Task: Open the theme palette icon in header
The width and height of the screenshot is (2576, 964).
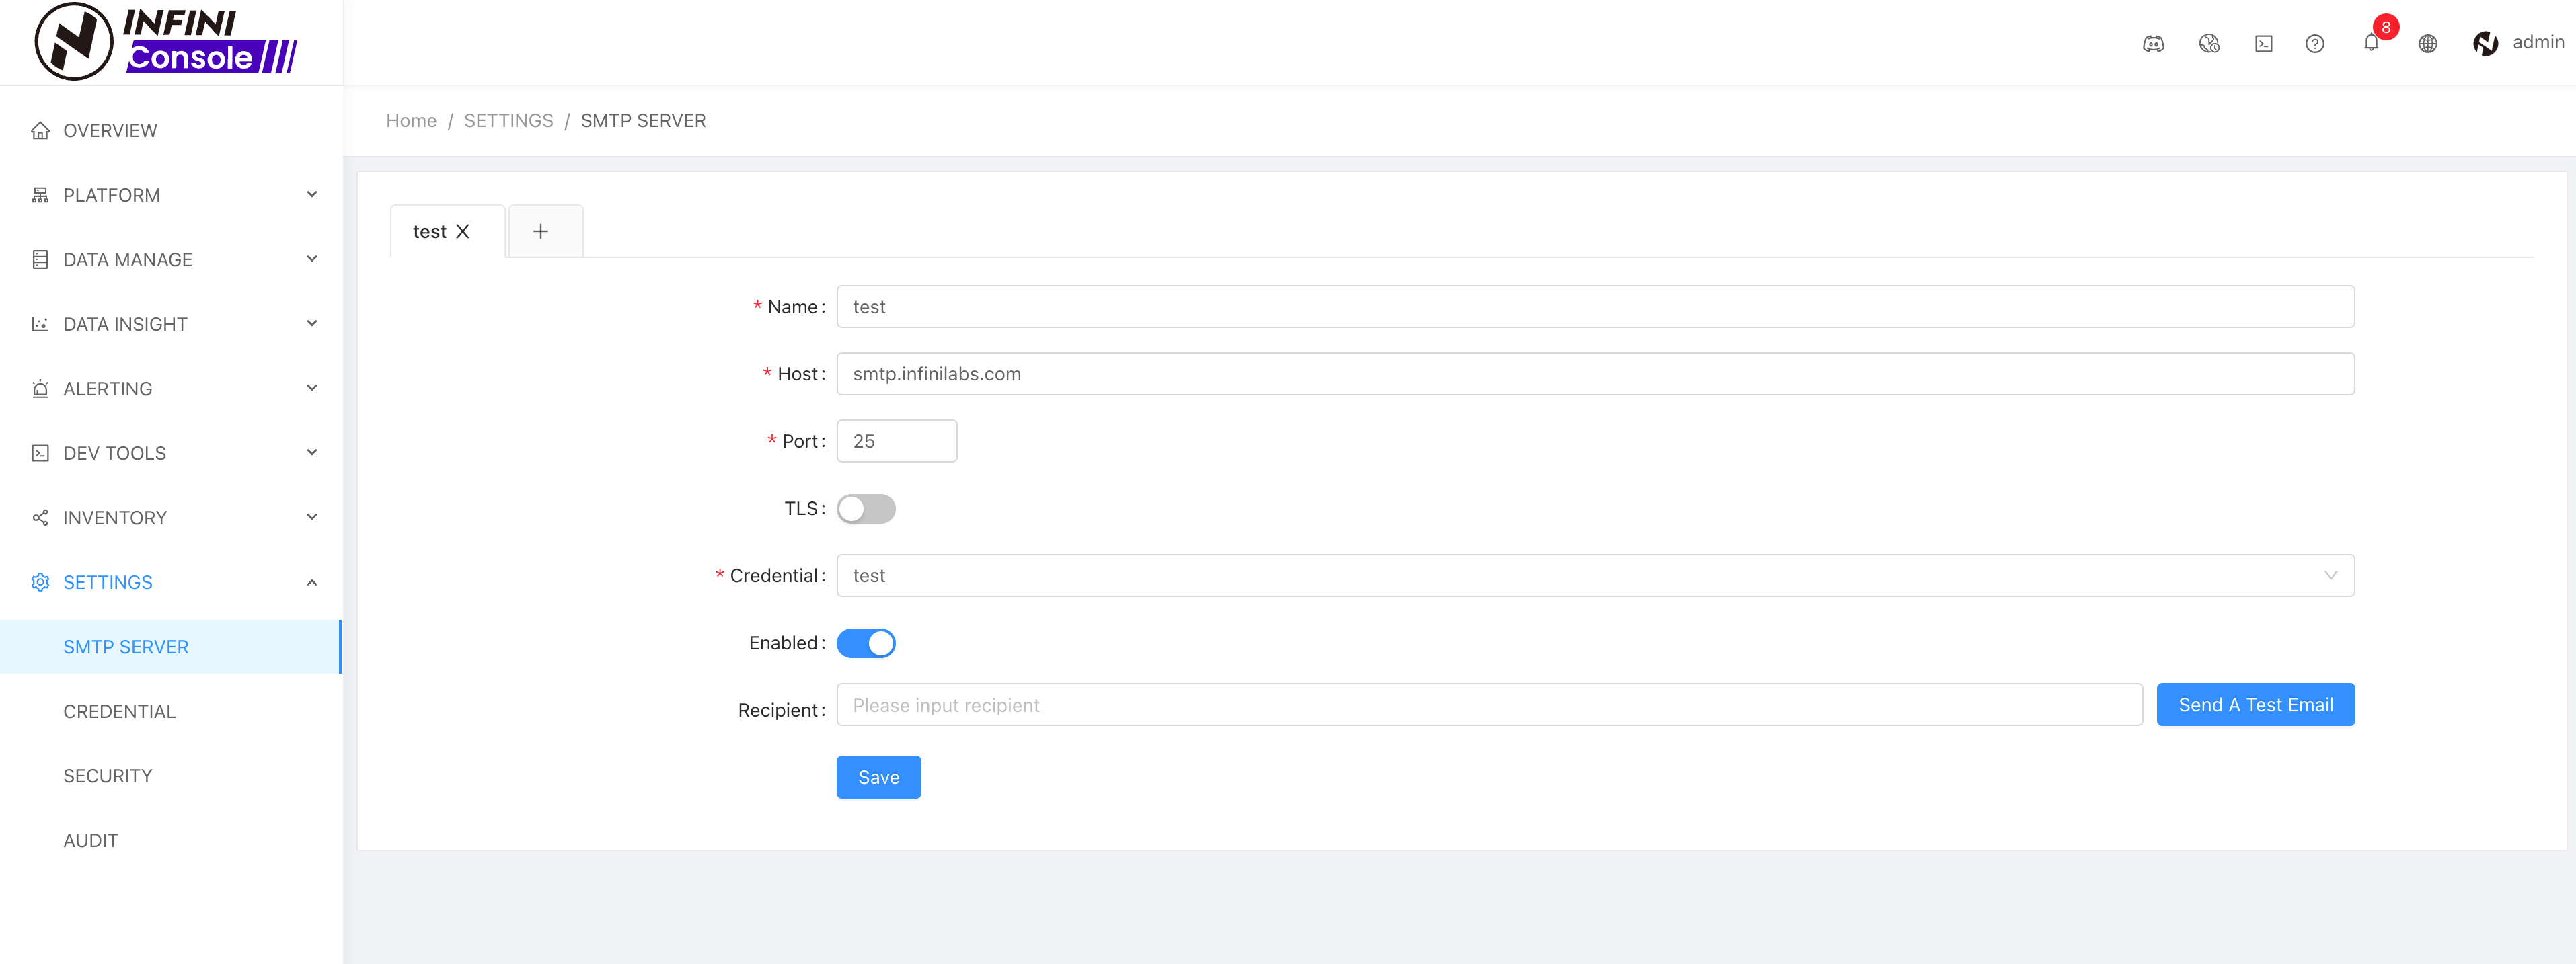Action: 2209,43
